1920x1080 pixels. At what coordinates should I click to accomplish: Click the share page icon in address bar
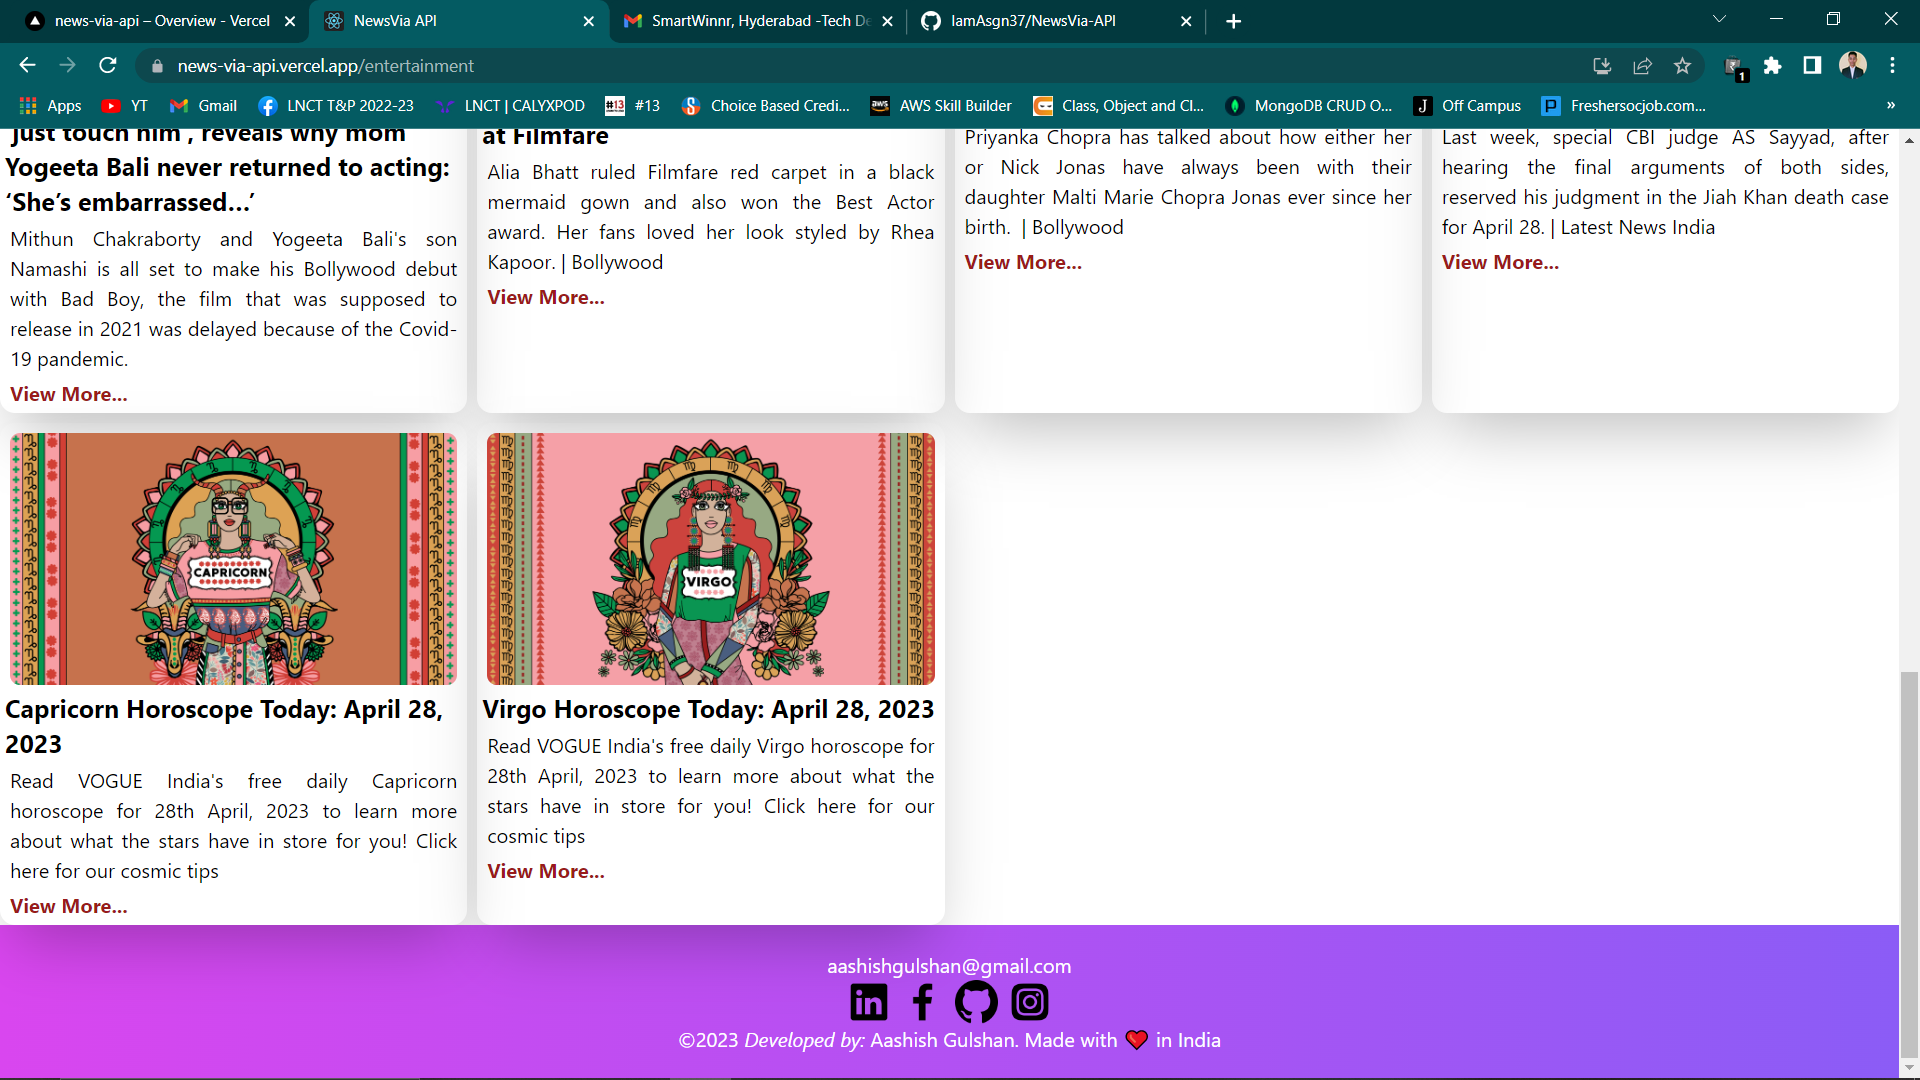click(x=1642, y=66)
